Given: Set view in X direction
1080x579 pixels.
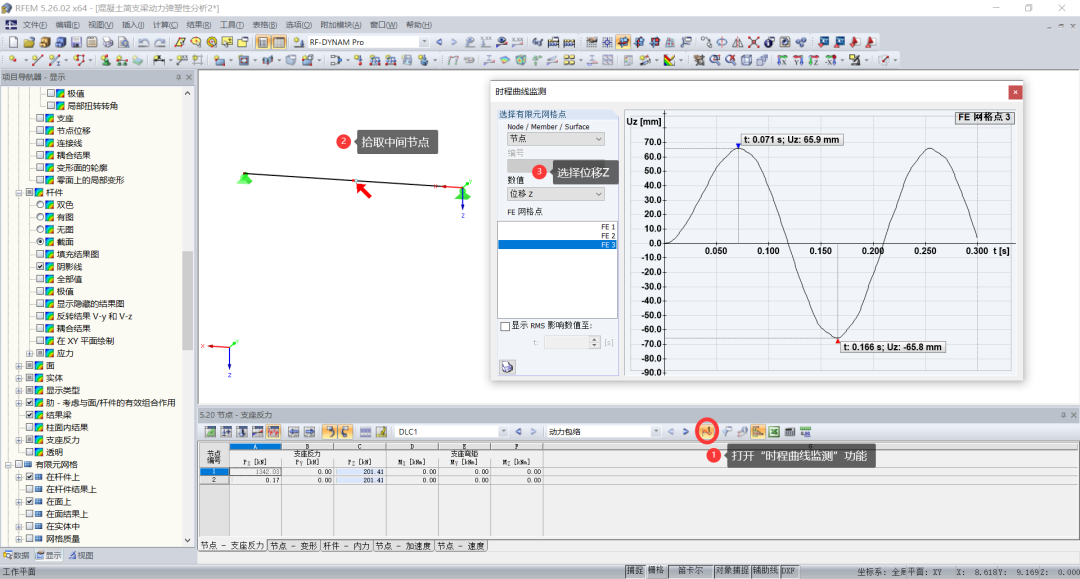Looking at the screenshot, I should tap(782, 60).
